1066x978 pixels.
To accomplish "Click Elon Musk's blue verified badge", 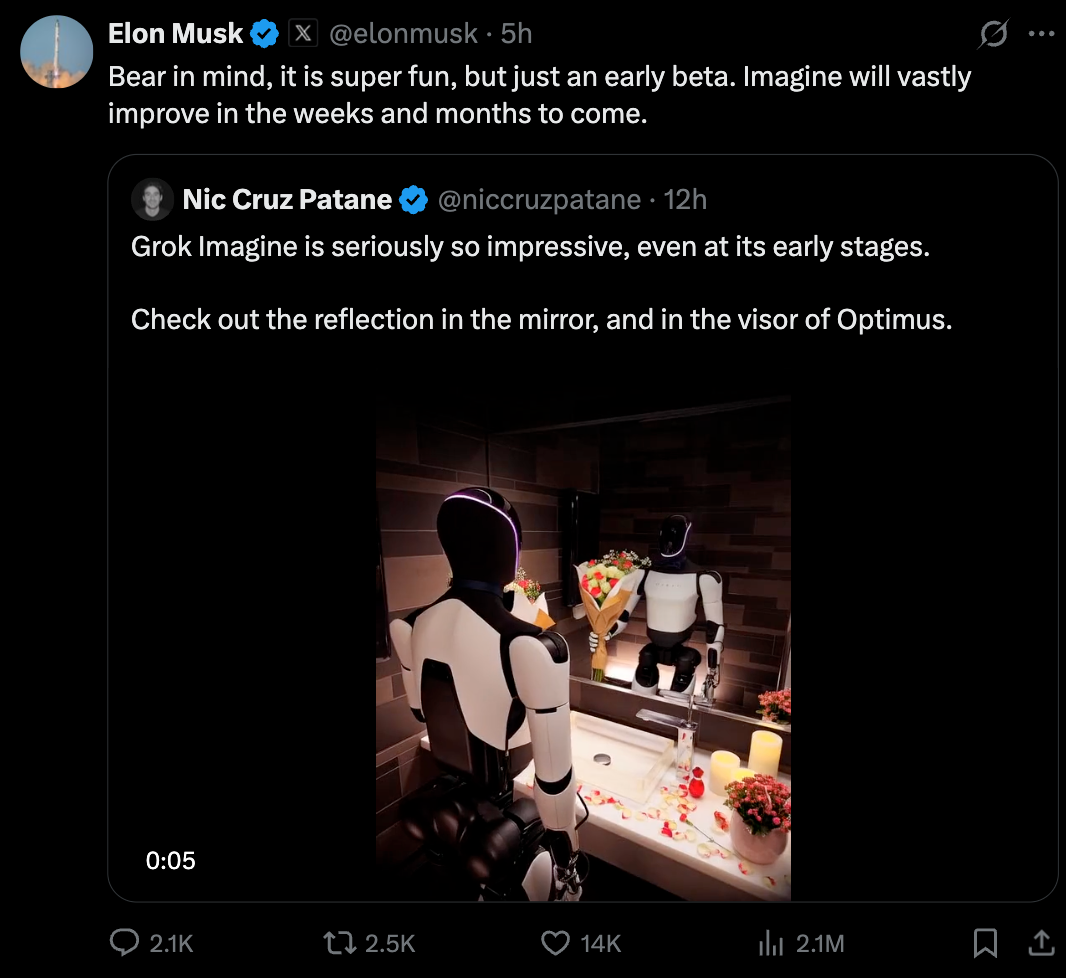I will tap(265, 34).
